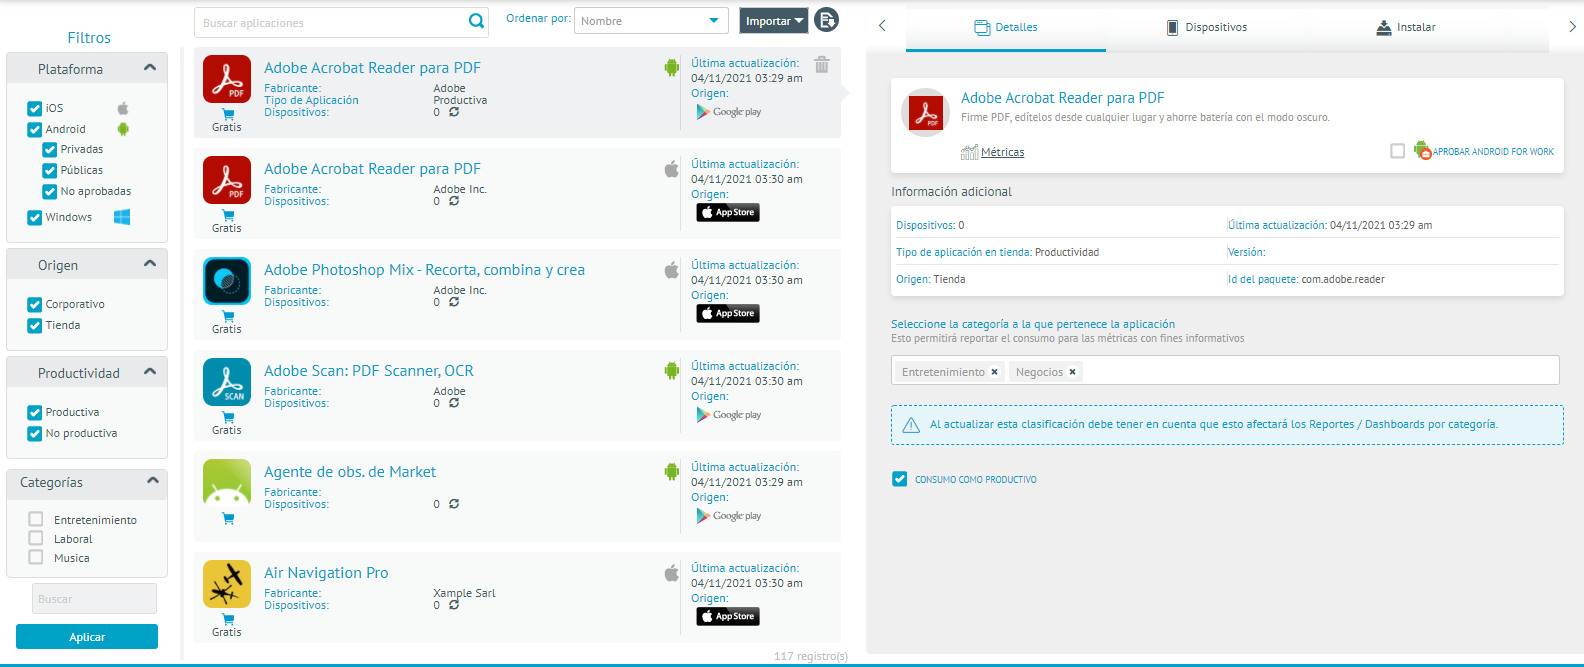Click the Buscar aplicaciones search field

[330, 22]
